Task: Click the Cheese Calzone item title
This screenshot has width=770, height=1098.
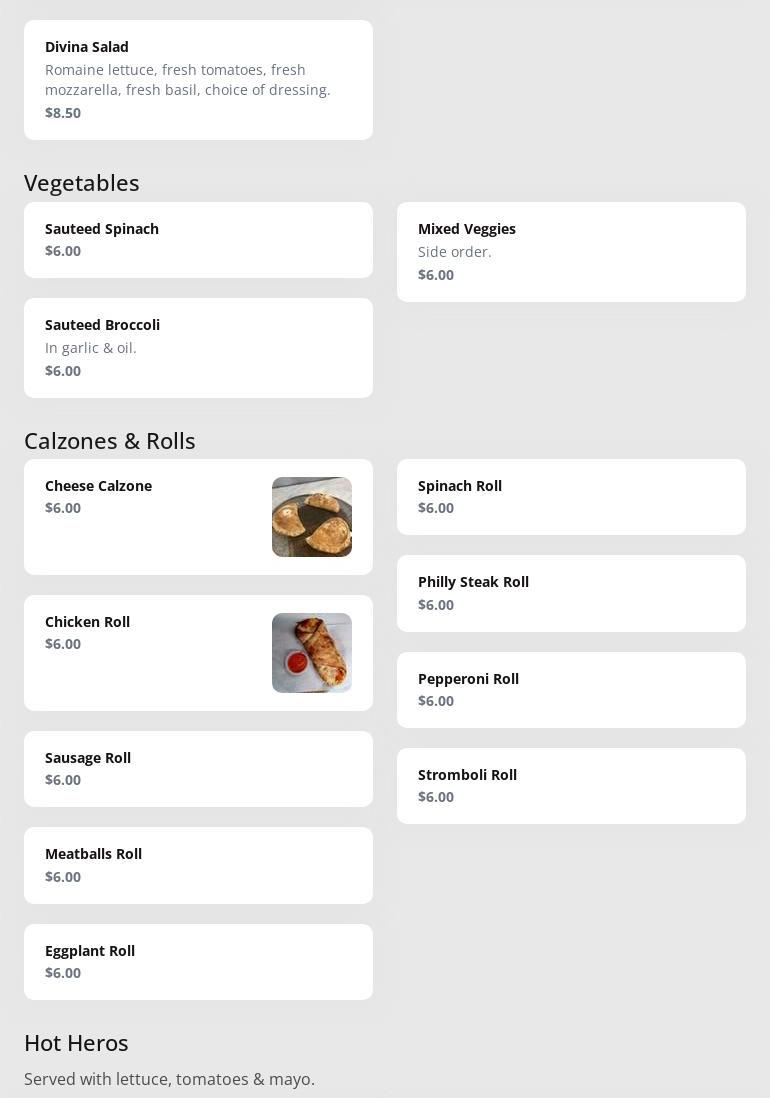Action: click(x=98, y=486)
